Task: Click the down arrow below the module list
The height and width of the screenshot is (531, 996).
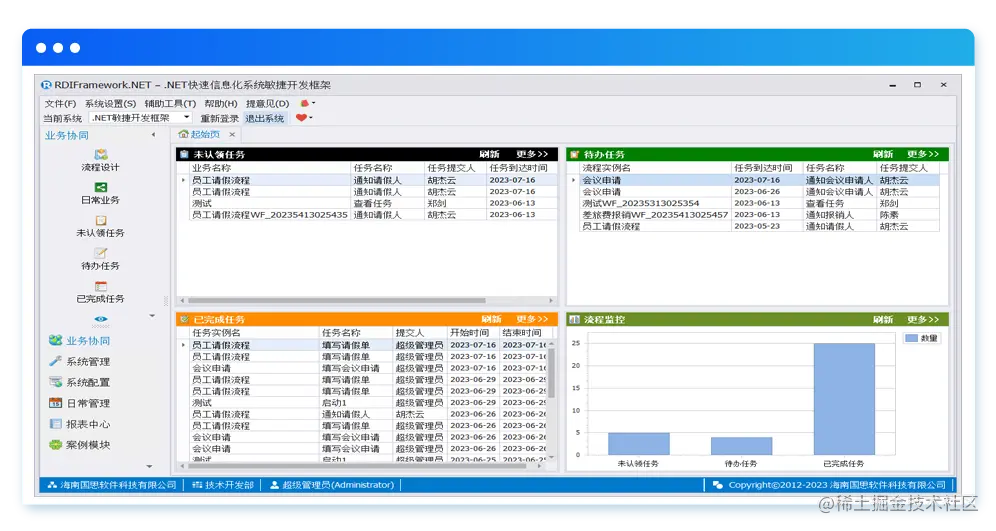Action: [149, 466]
